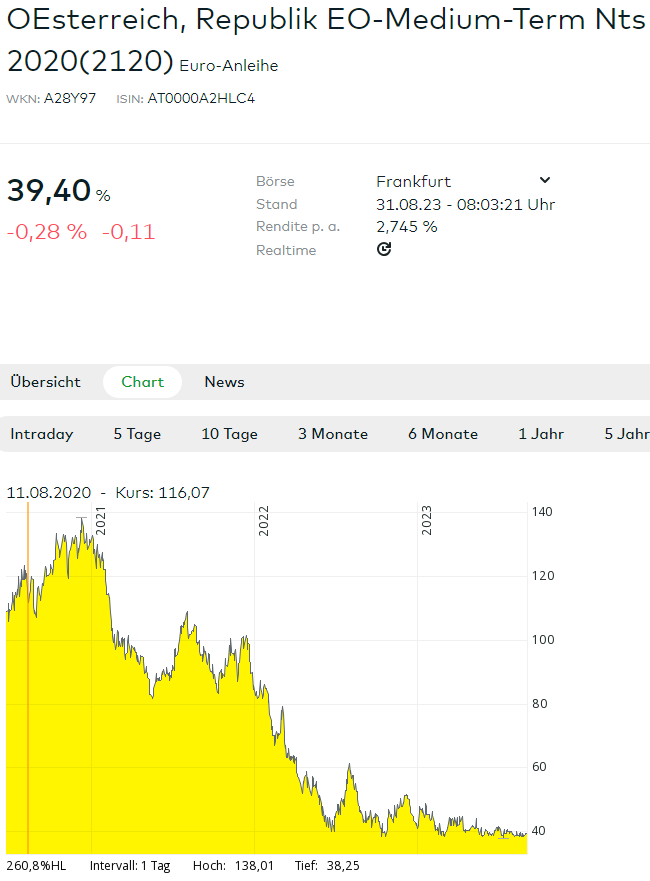Click the 2022 year label on chart
Image resolution: width=650 pixels, height=881 pixels.
(x=264, y=521)
